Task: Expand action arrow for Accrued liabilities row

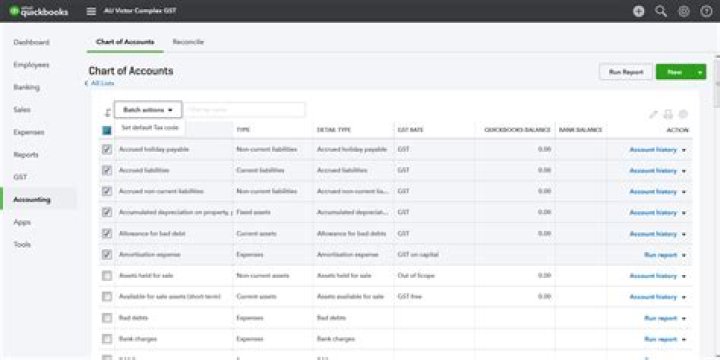Action: [684, 171]
